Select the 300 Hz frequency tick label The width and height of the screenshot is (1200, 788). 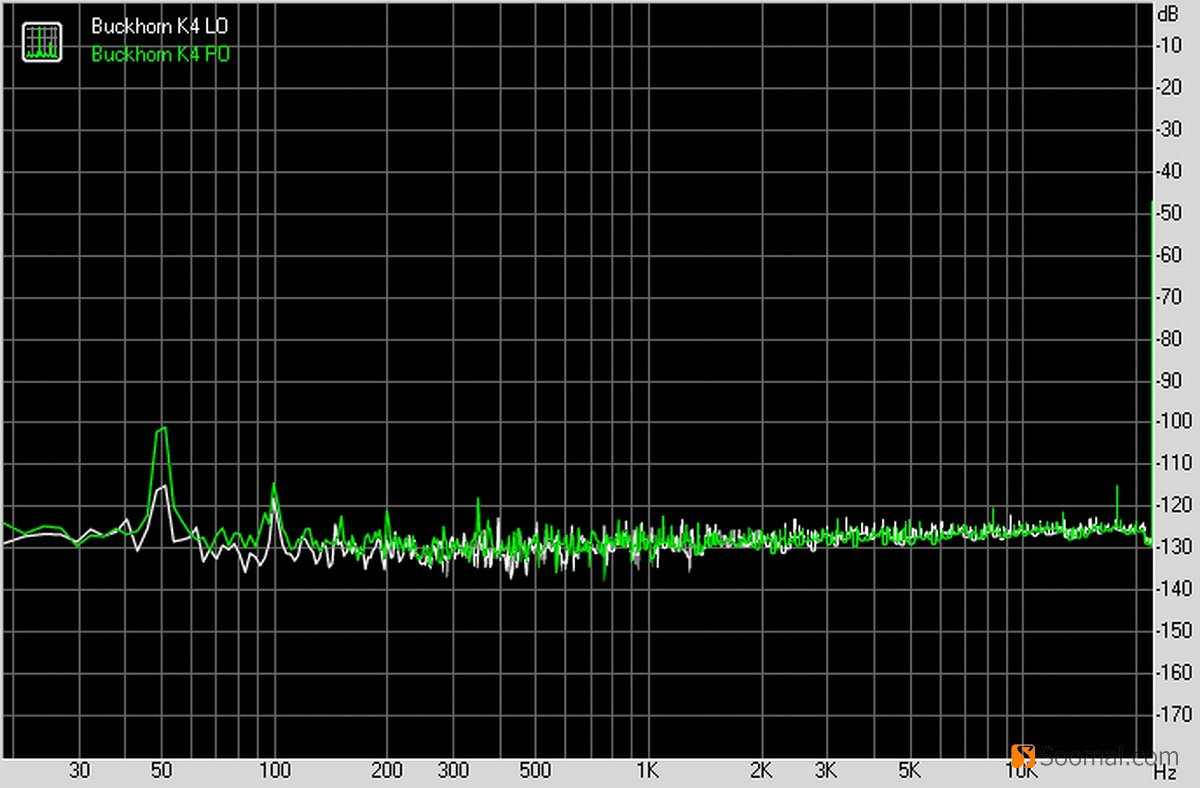pyautogui.click(x=452, y=771)
